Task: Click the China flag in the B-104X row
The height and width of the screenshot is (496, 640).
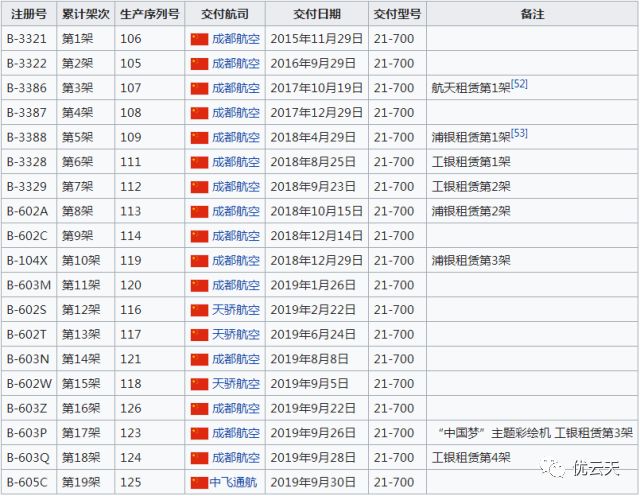Action: pos(200,261)
